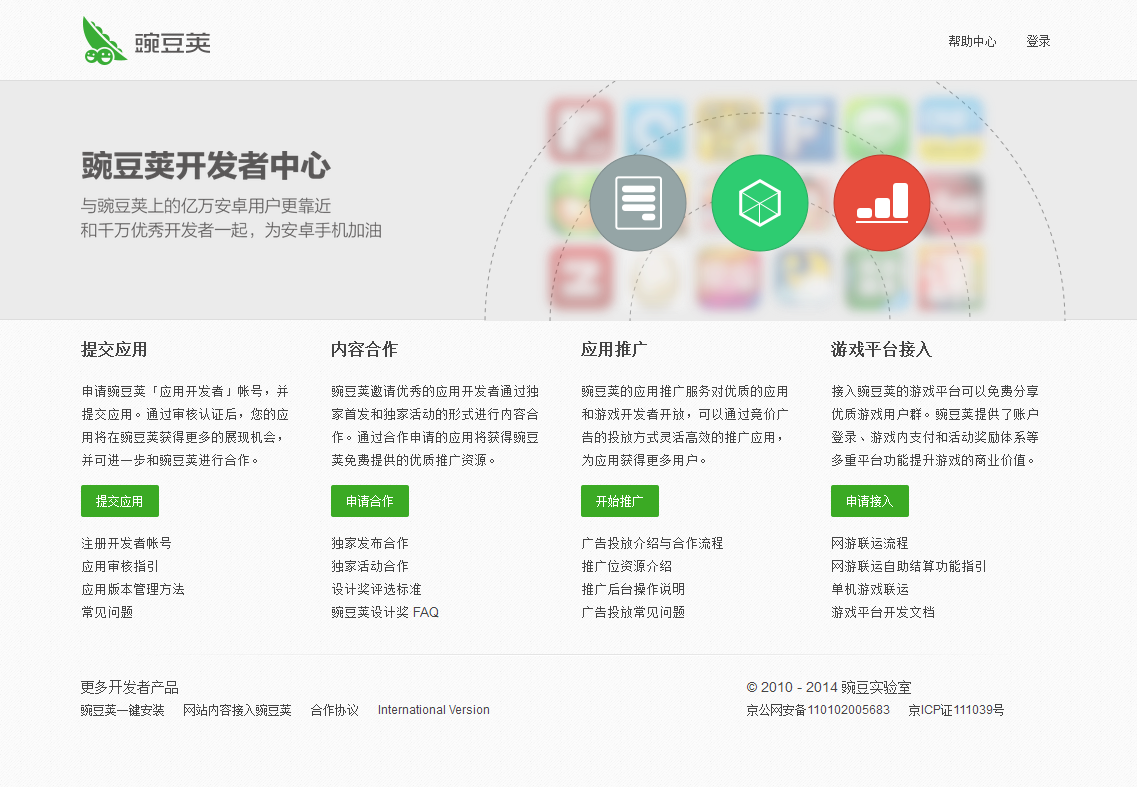Click the red bar chart circle icon
Viewport: 1137px width, 787px height.
coord(882,203)
